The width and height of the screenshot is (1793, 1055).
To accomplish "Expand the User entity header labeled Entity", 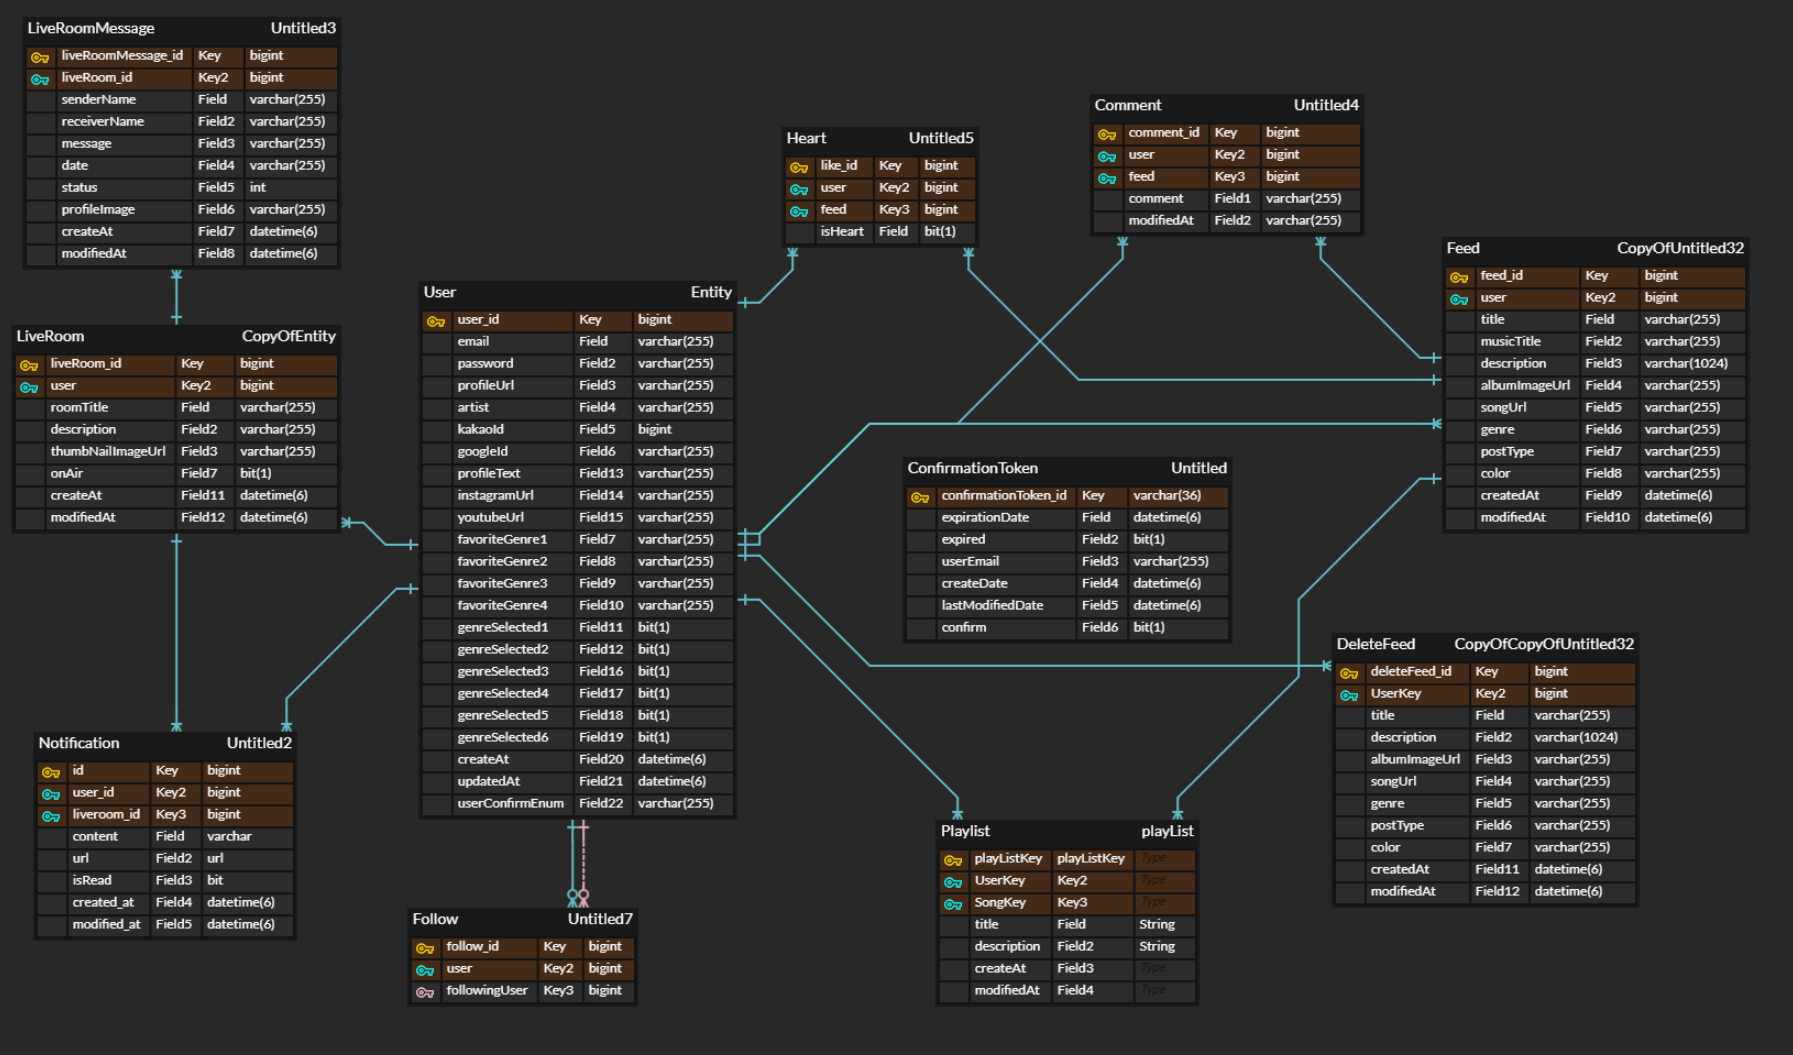I will tap(711, 293).
